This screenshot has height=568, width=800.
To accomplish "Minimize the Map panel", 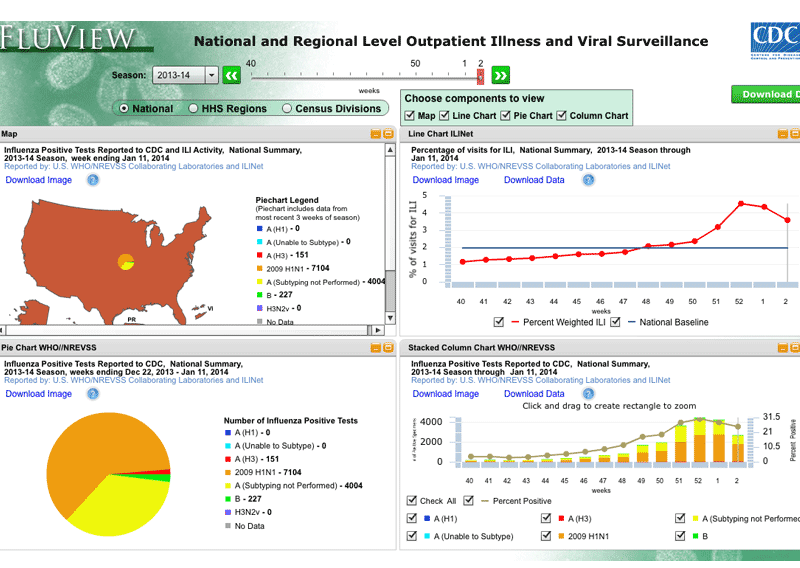I will coord(376,134).
